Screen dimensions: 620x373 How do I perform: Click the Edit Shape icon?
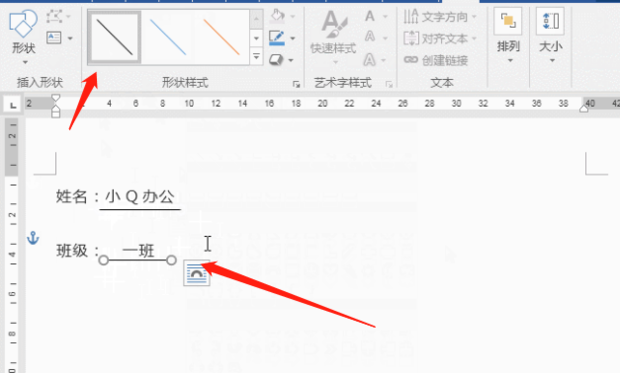(x=55, y=17)
